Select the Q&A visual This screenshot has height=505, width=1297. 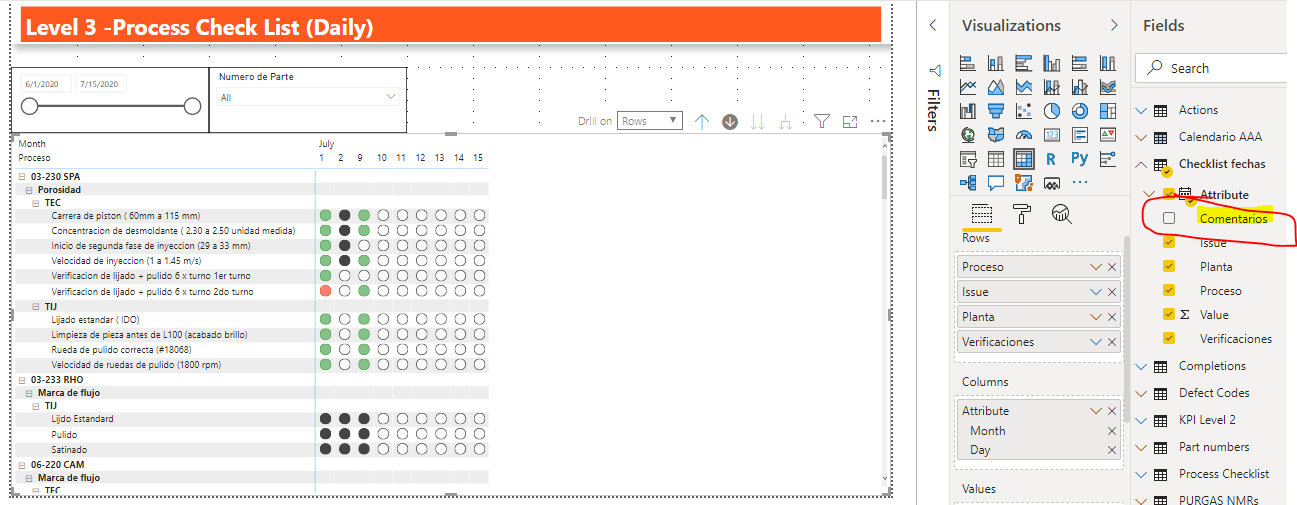996,183
